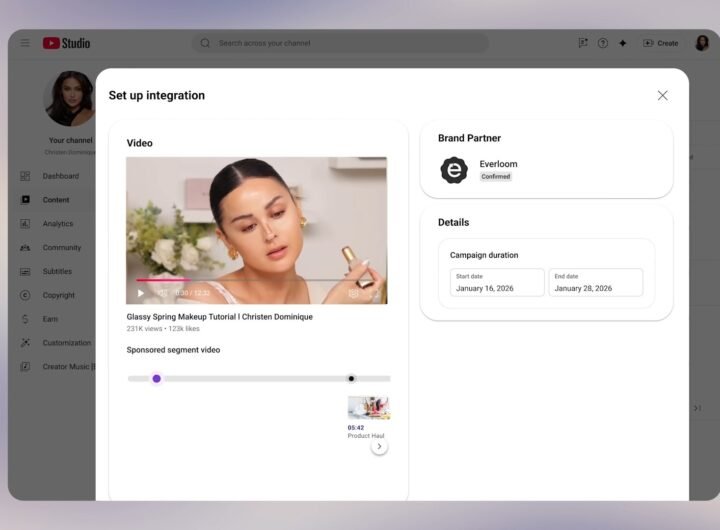Close the Set up integration dialog

[662, 95]
